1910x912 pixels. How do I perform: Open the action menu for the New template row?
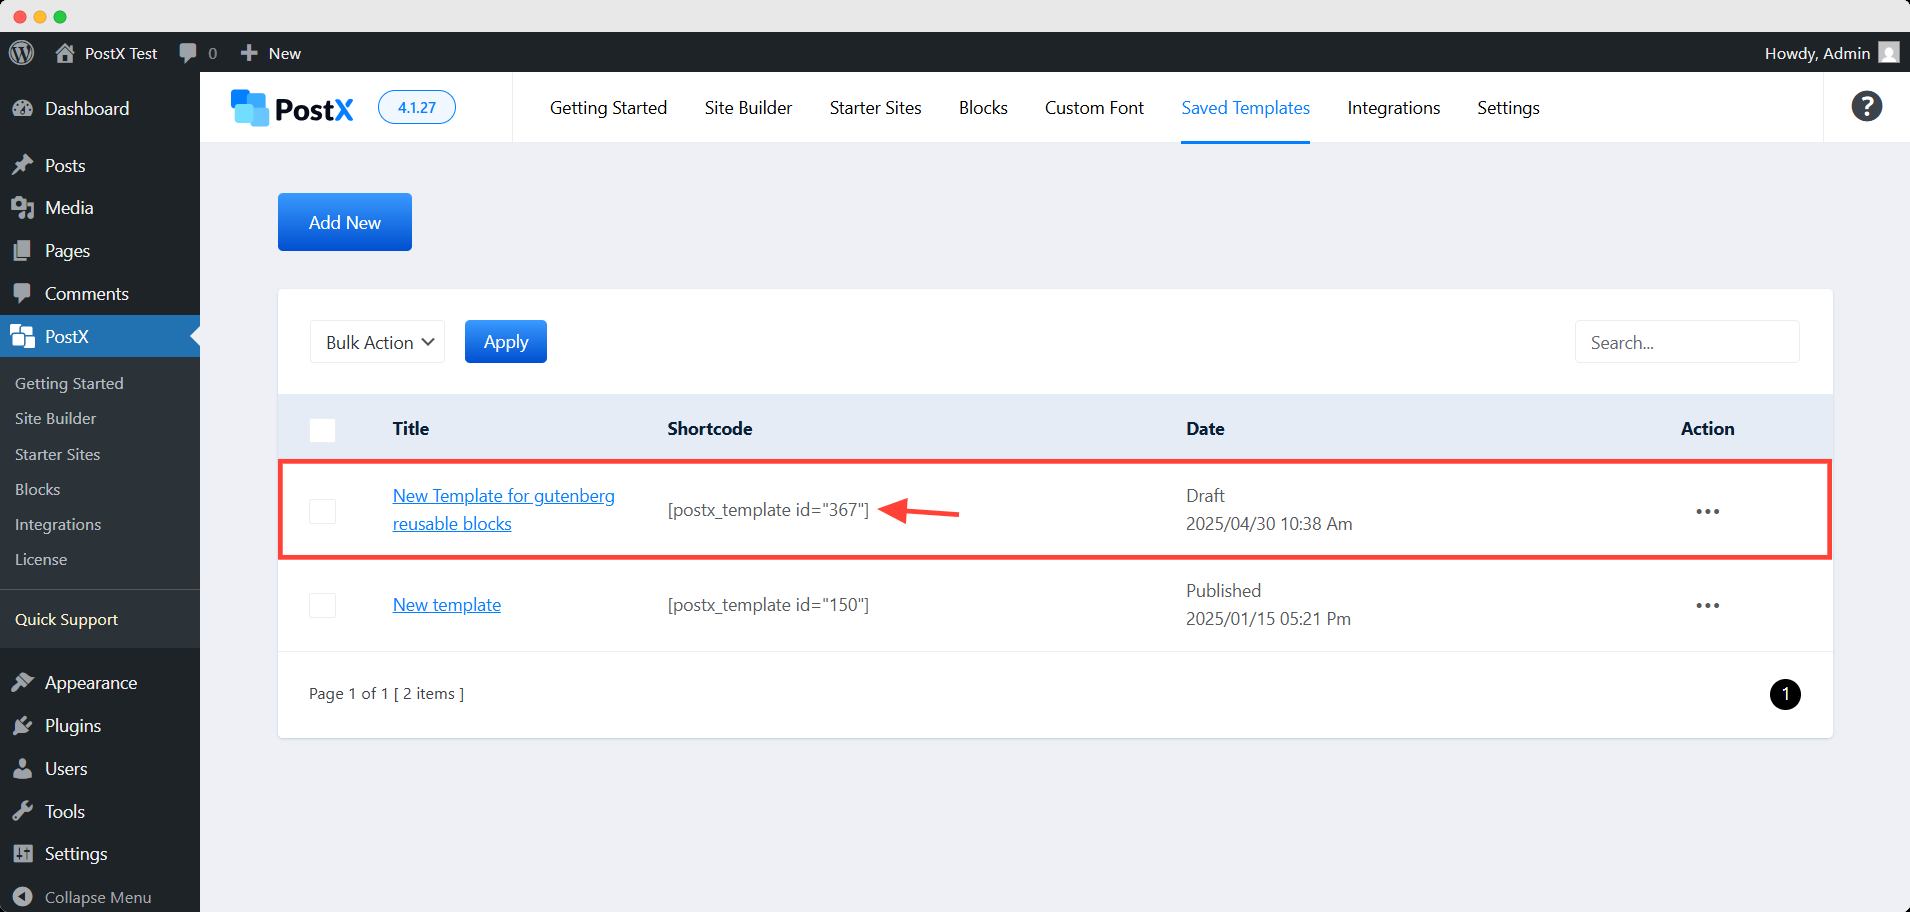click(1707, 605)
